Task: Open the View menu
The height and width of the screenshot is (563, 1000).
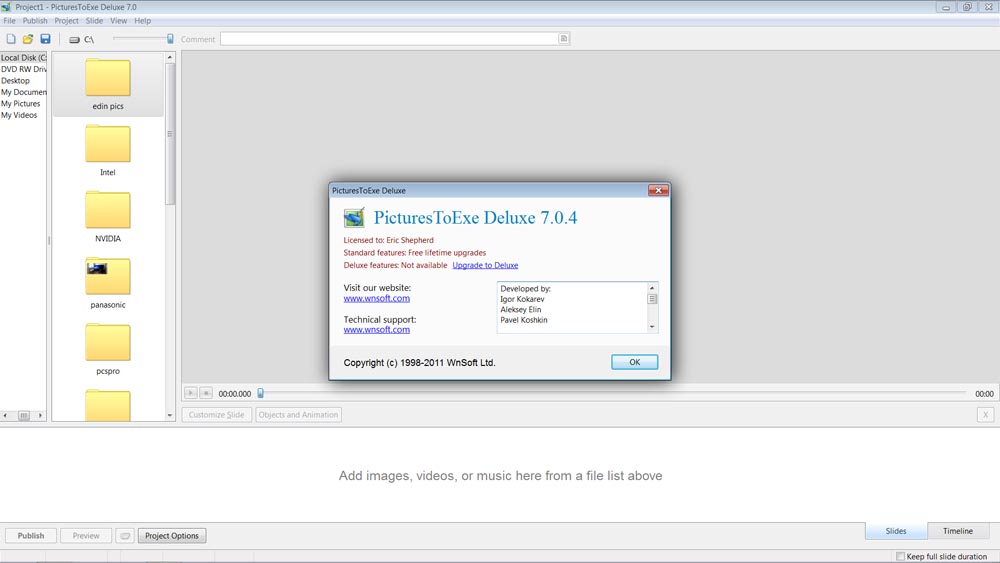Action: (x=119, y=20)
